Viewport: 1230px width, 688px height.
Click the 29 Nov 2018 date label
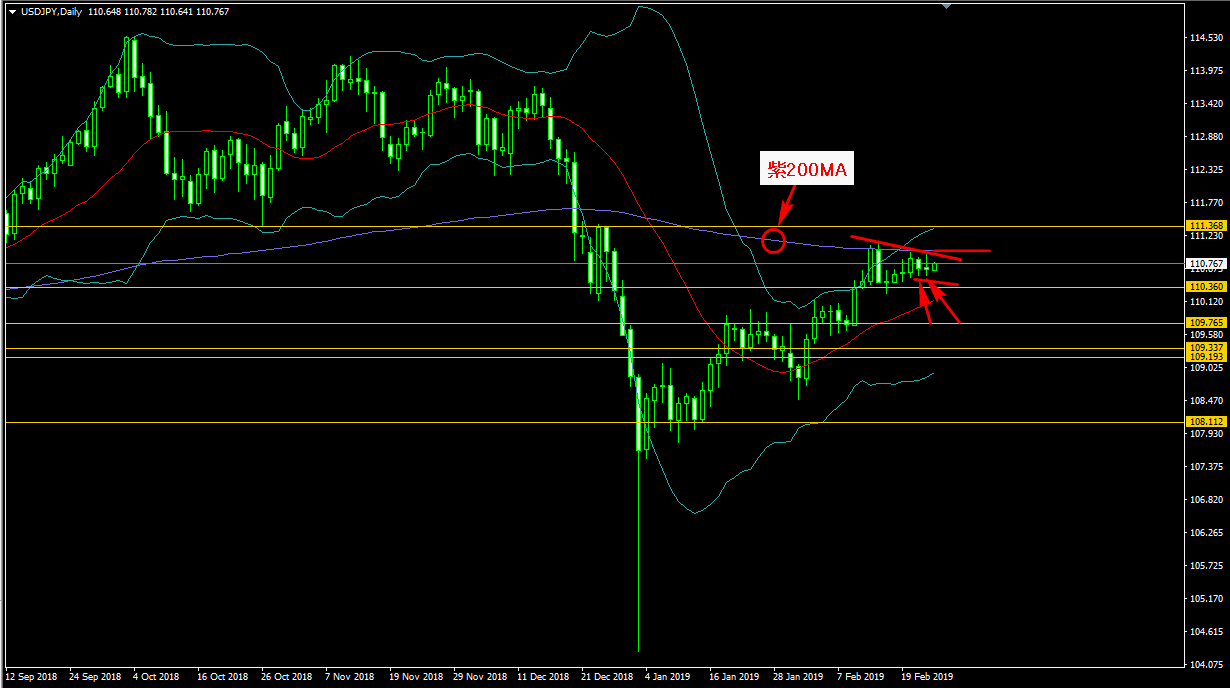point(480,676)
